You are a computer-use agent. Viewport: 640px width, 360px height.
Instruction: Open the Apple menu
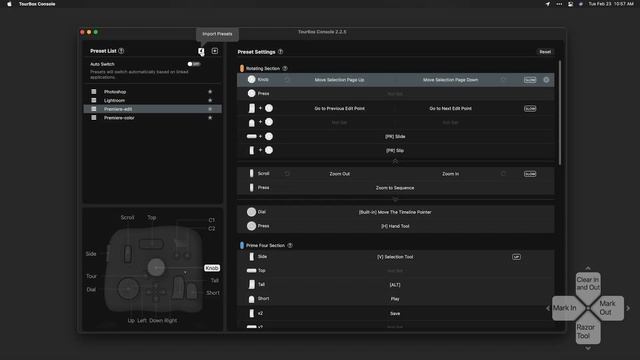(x=9, y=4)
